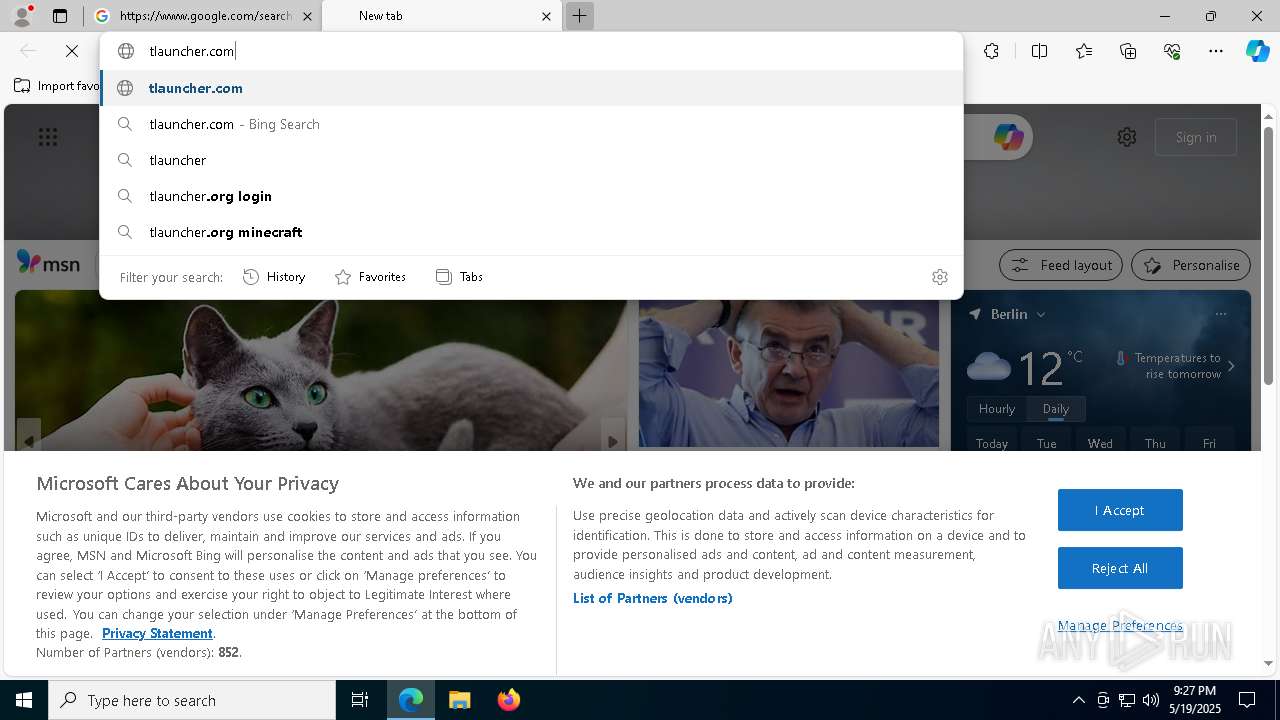Stop loading the page
1280x720 pixels.
click(x=72, y=51)
